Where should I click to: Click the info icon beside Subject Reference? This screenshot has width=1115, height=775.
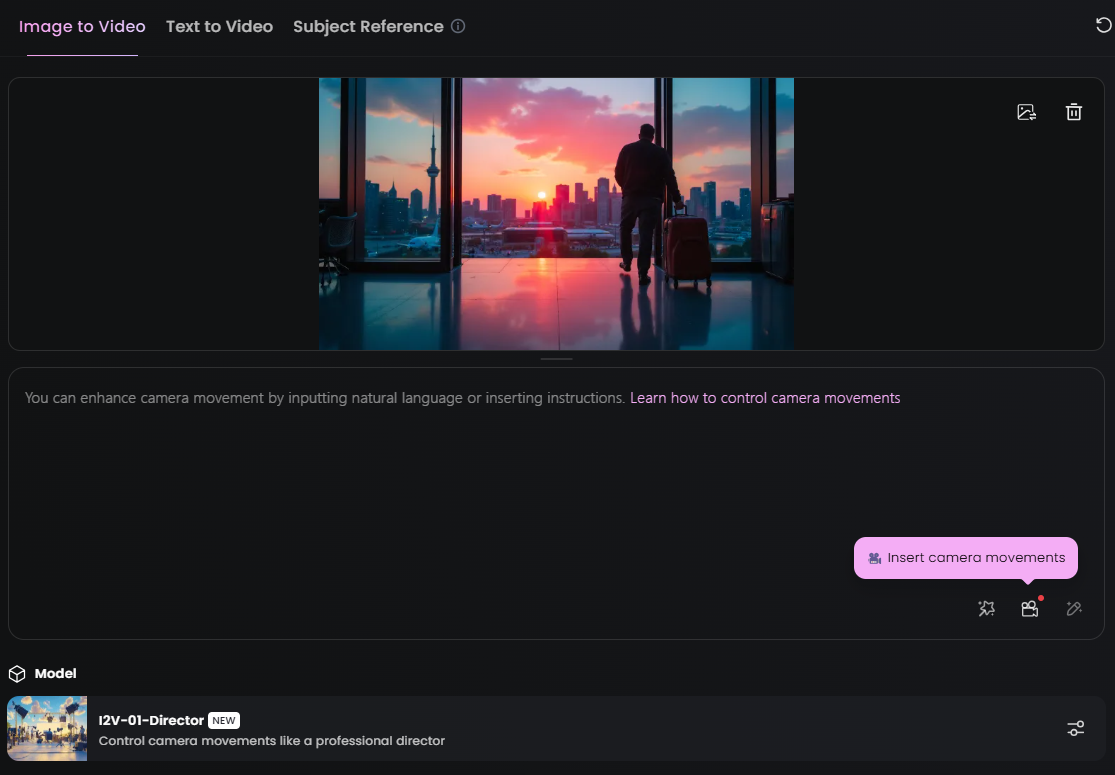[x=458, y=27]
